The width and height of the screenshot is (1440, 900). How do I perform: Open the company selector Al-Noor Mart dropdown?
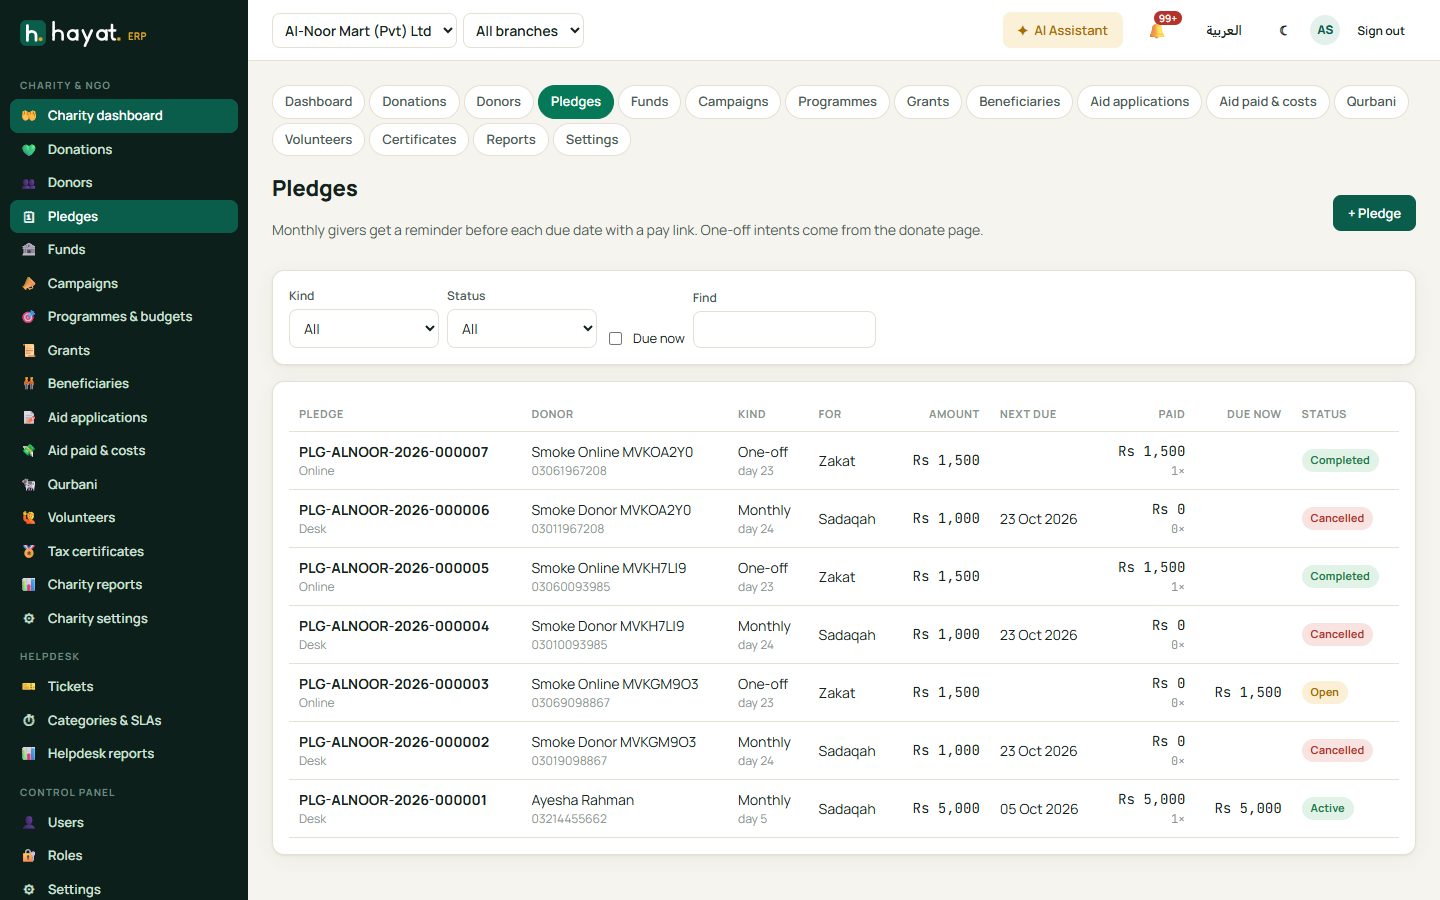tap(364, 31)
